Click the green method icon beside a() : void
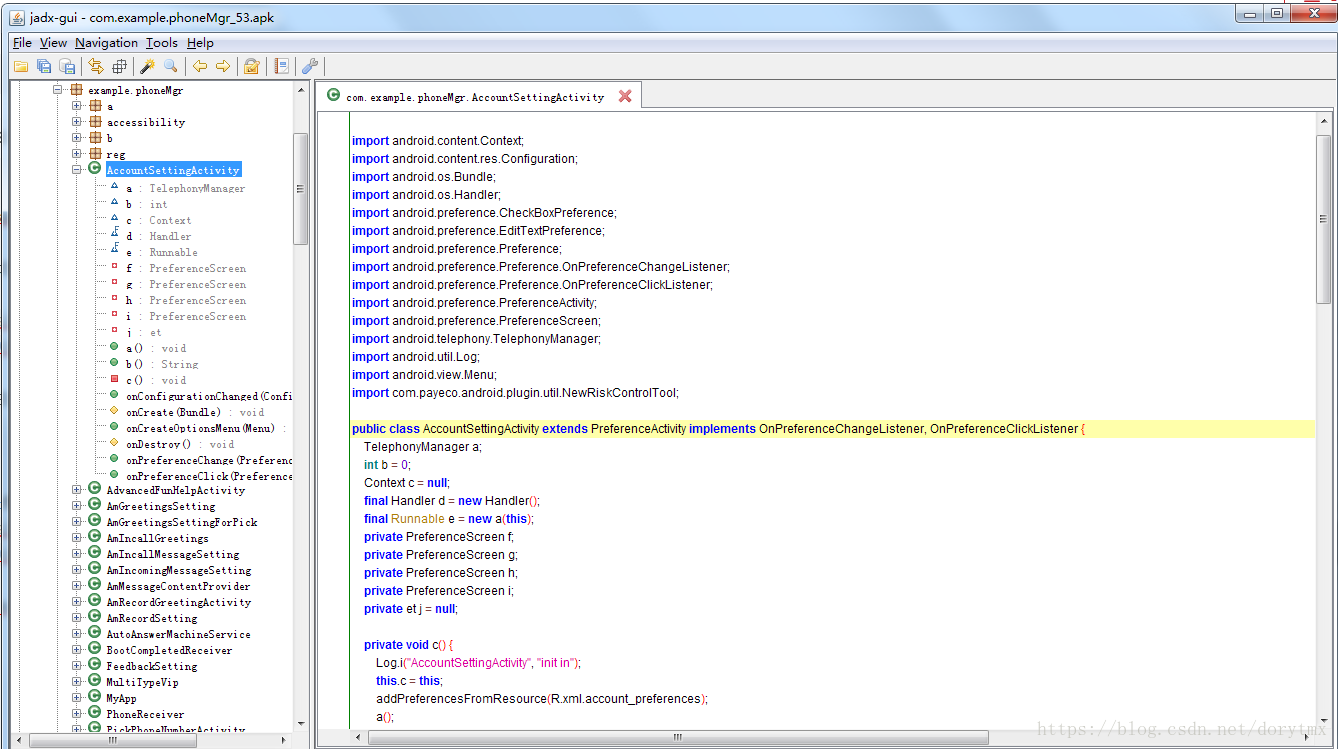This screenshot has width=1338, height=749. tap(114, 347)
